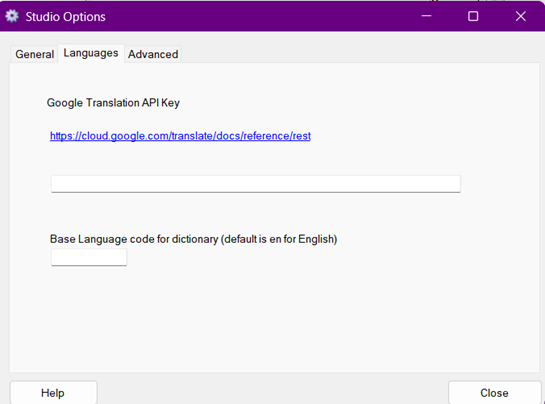Click the Base Language code for dictionary label
The width and height of the screenshot is (545, 404).
click(x=194, y=239)
